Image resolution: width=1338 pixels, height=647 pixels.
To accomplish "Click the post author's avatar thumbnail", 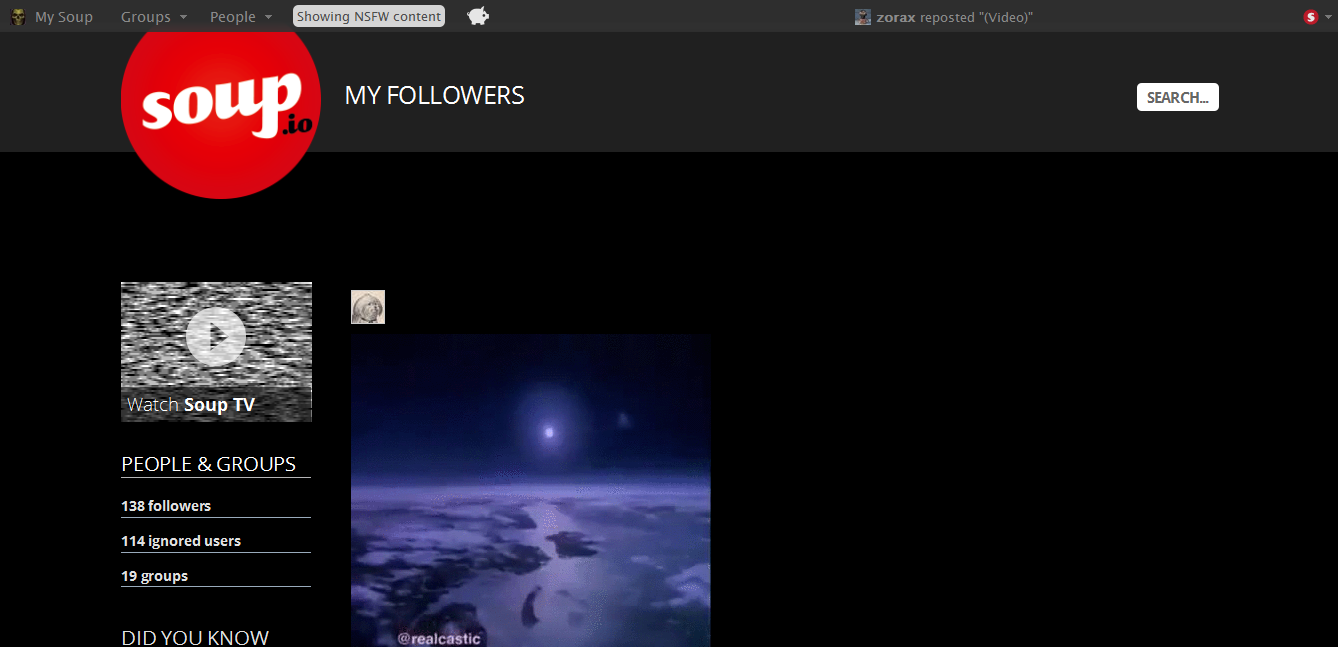I will [368, 307].
